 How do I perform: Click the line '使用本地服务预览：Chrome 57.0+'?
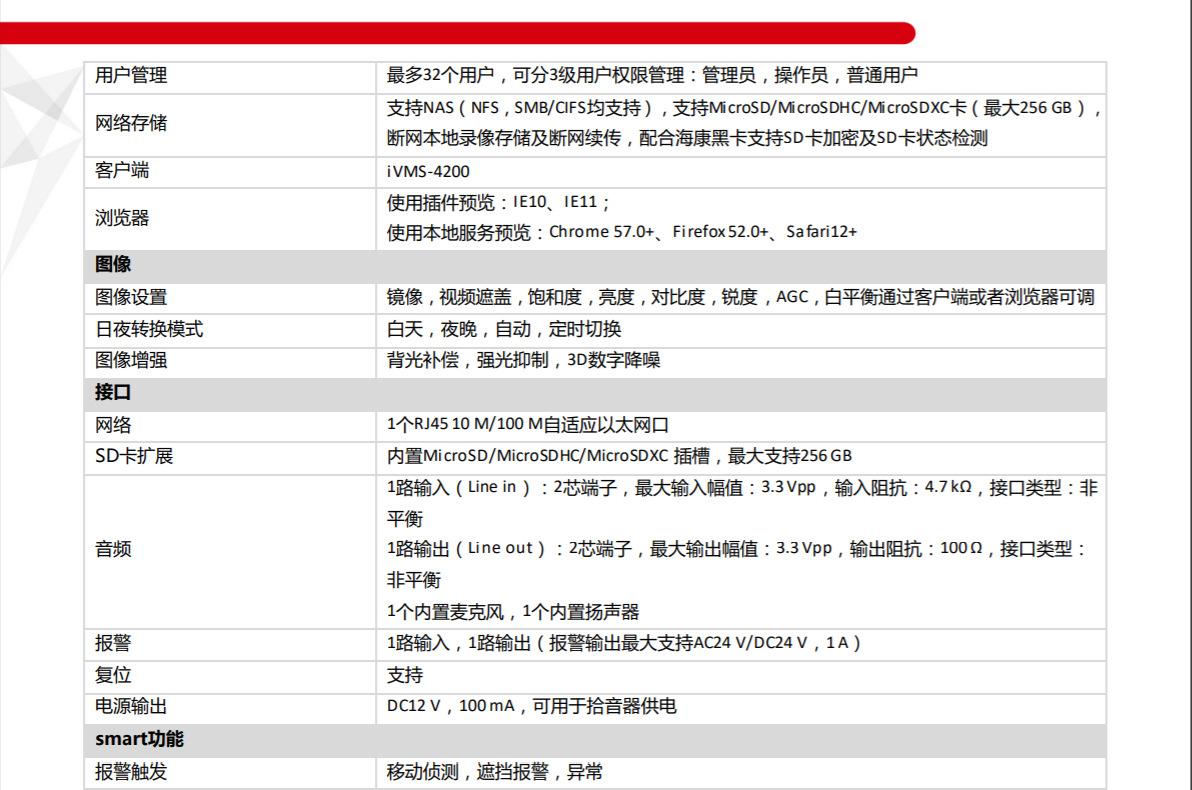[x=622, y=232]
